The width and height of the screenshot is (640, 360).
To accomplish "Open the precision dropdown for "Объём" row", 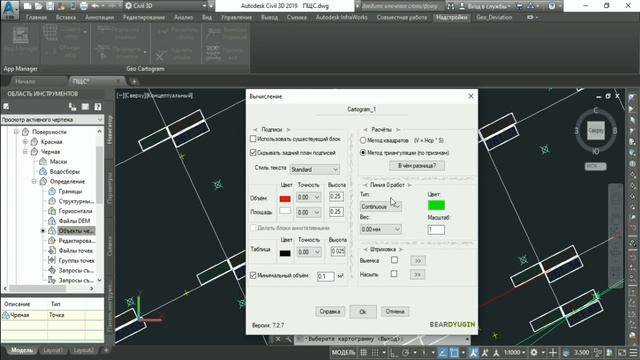I will 309,198.
